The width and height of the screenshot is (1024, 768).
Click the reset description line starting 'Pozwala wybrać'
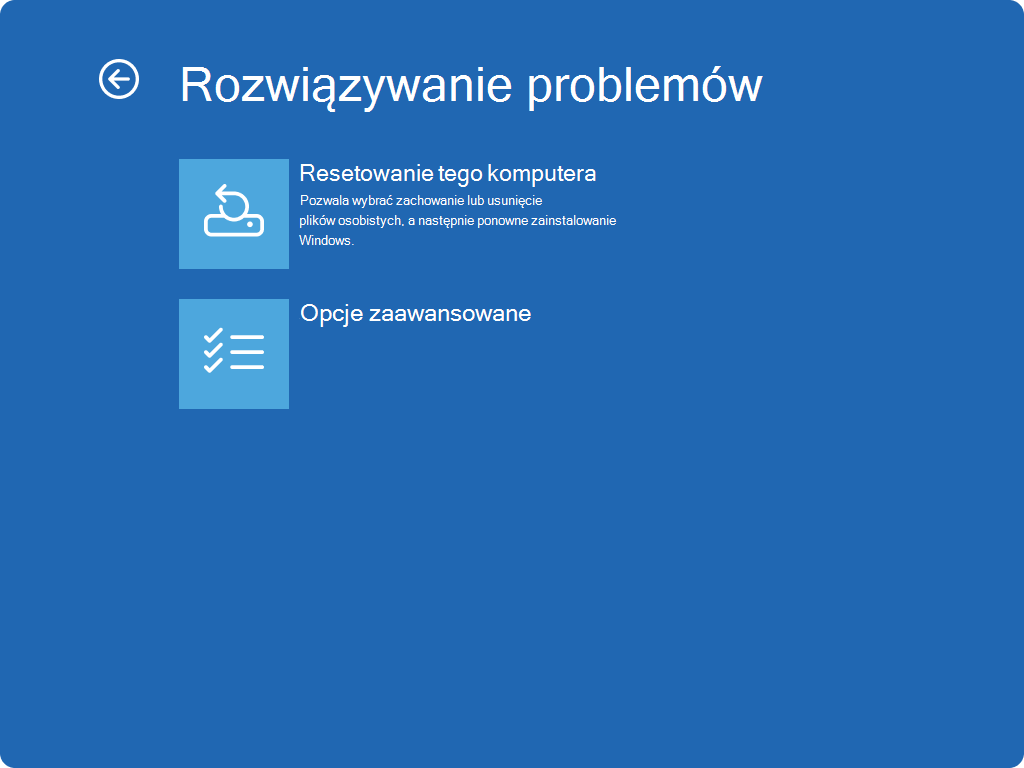(420, 200)
